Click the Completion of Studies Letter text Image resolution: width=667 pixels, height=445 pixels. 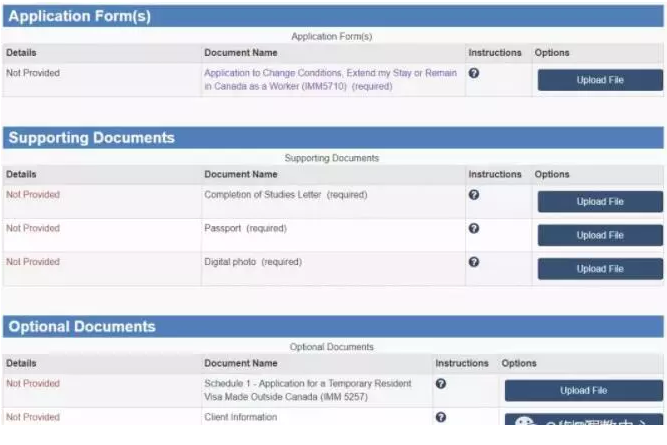[x=263, y=195]
